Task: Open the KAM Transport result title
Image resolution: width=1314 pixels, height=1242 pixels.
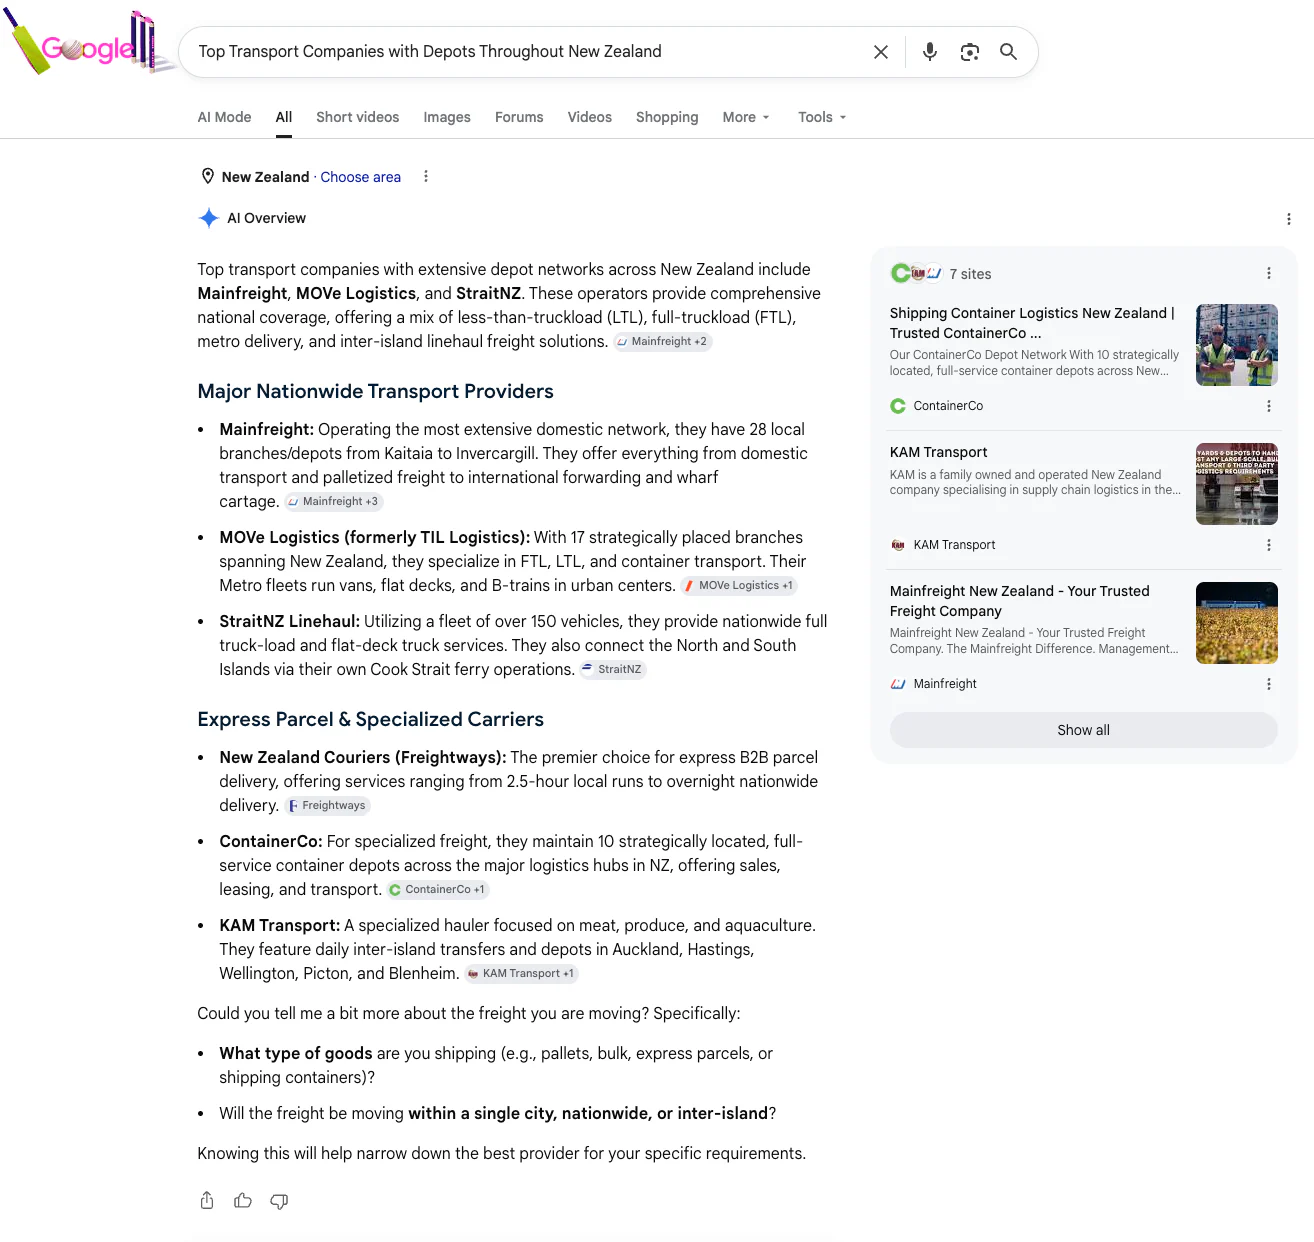Action: click(938, 452)
